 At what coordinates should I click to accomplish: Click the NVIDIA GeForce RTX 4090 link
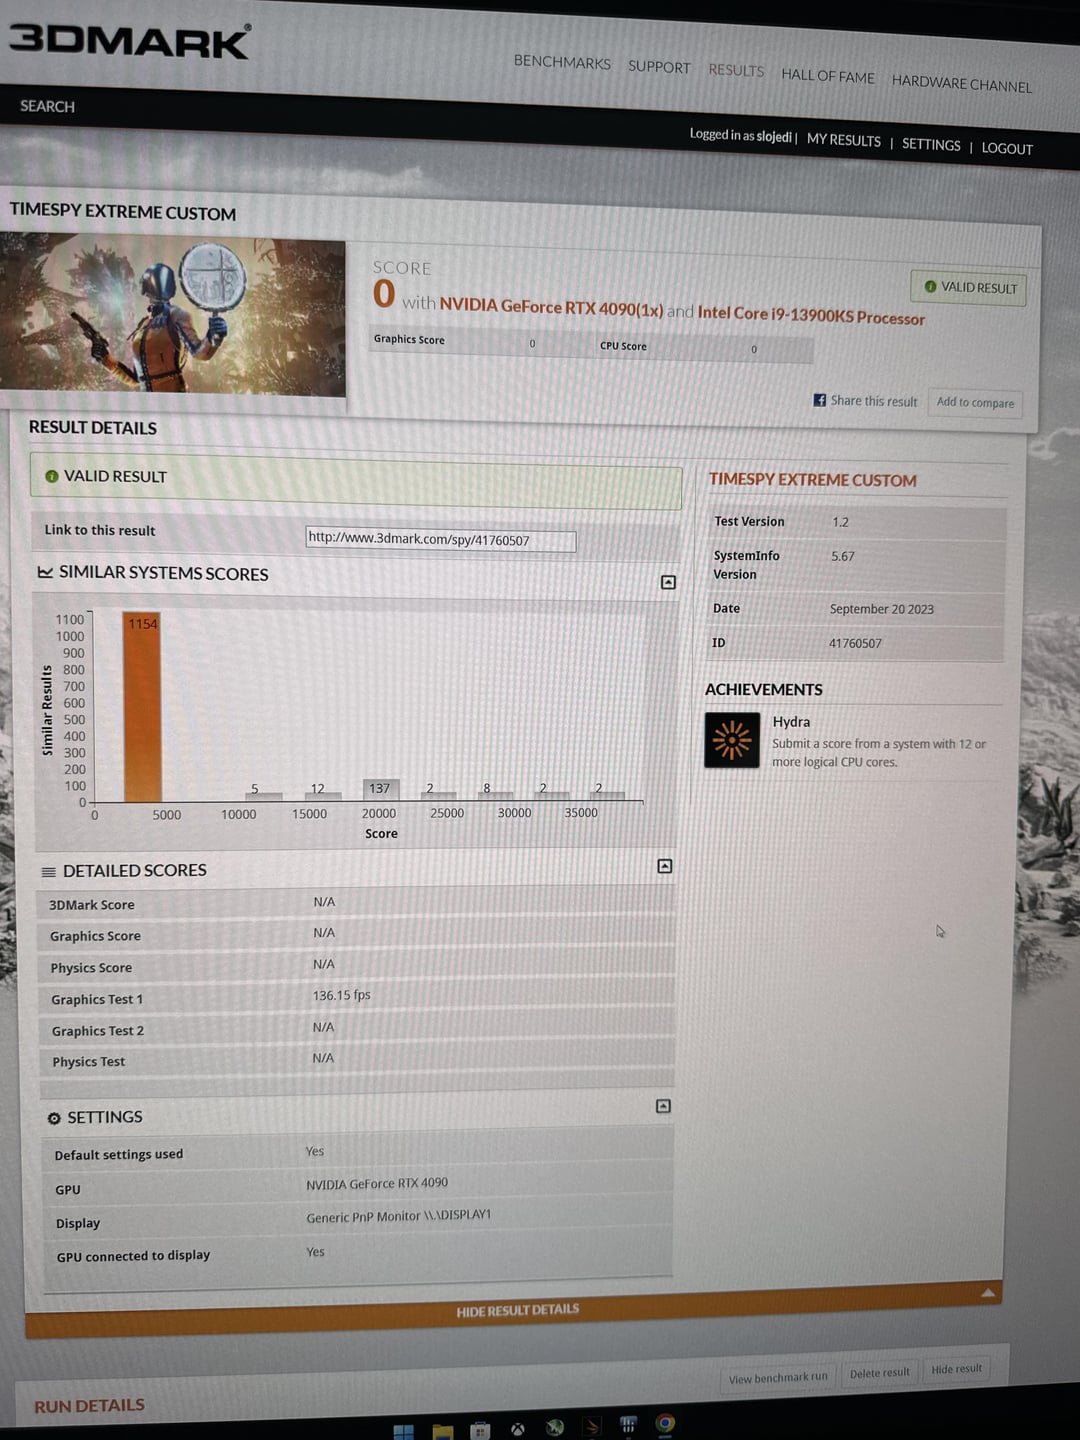pyautogui.click(x=551, y=306)
